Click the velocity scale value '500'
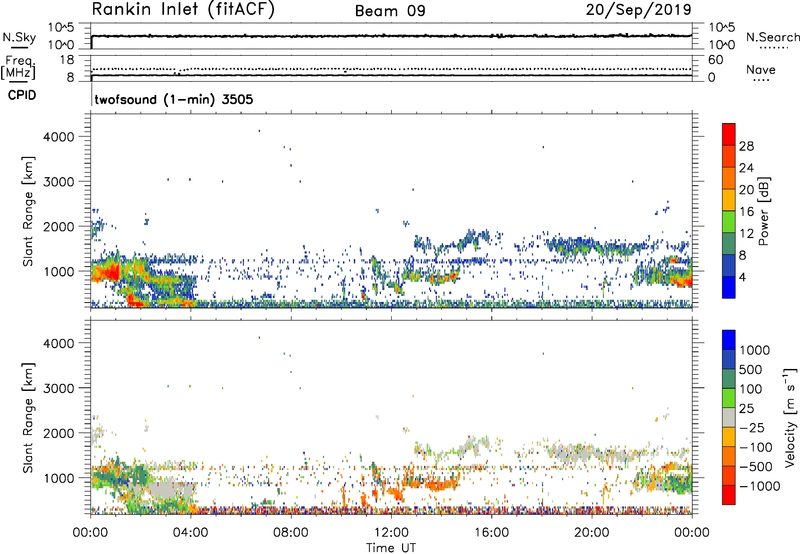The height and width of the screenshot is (554, 800). point(752,370)
